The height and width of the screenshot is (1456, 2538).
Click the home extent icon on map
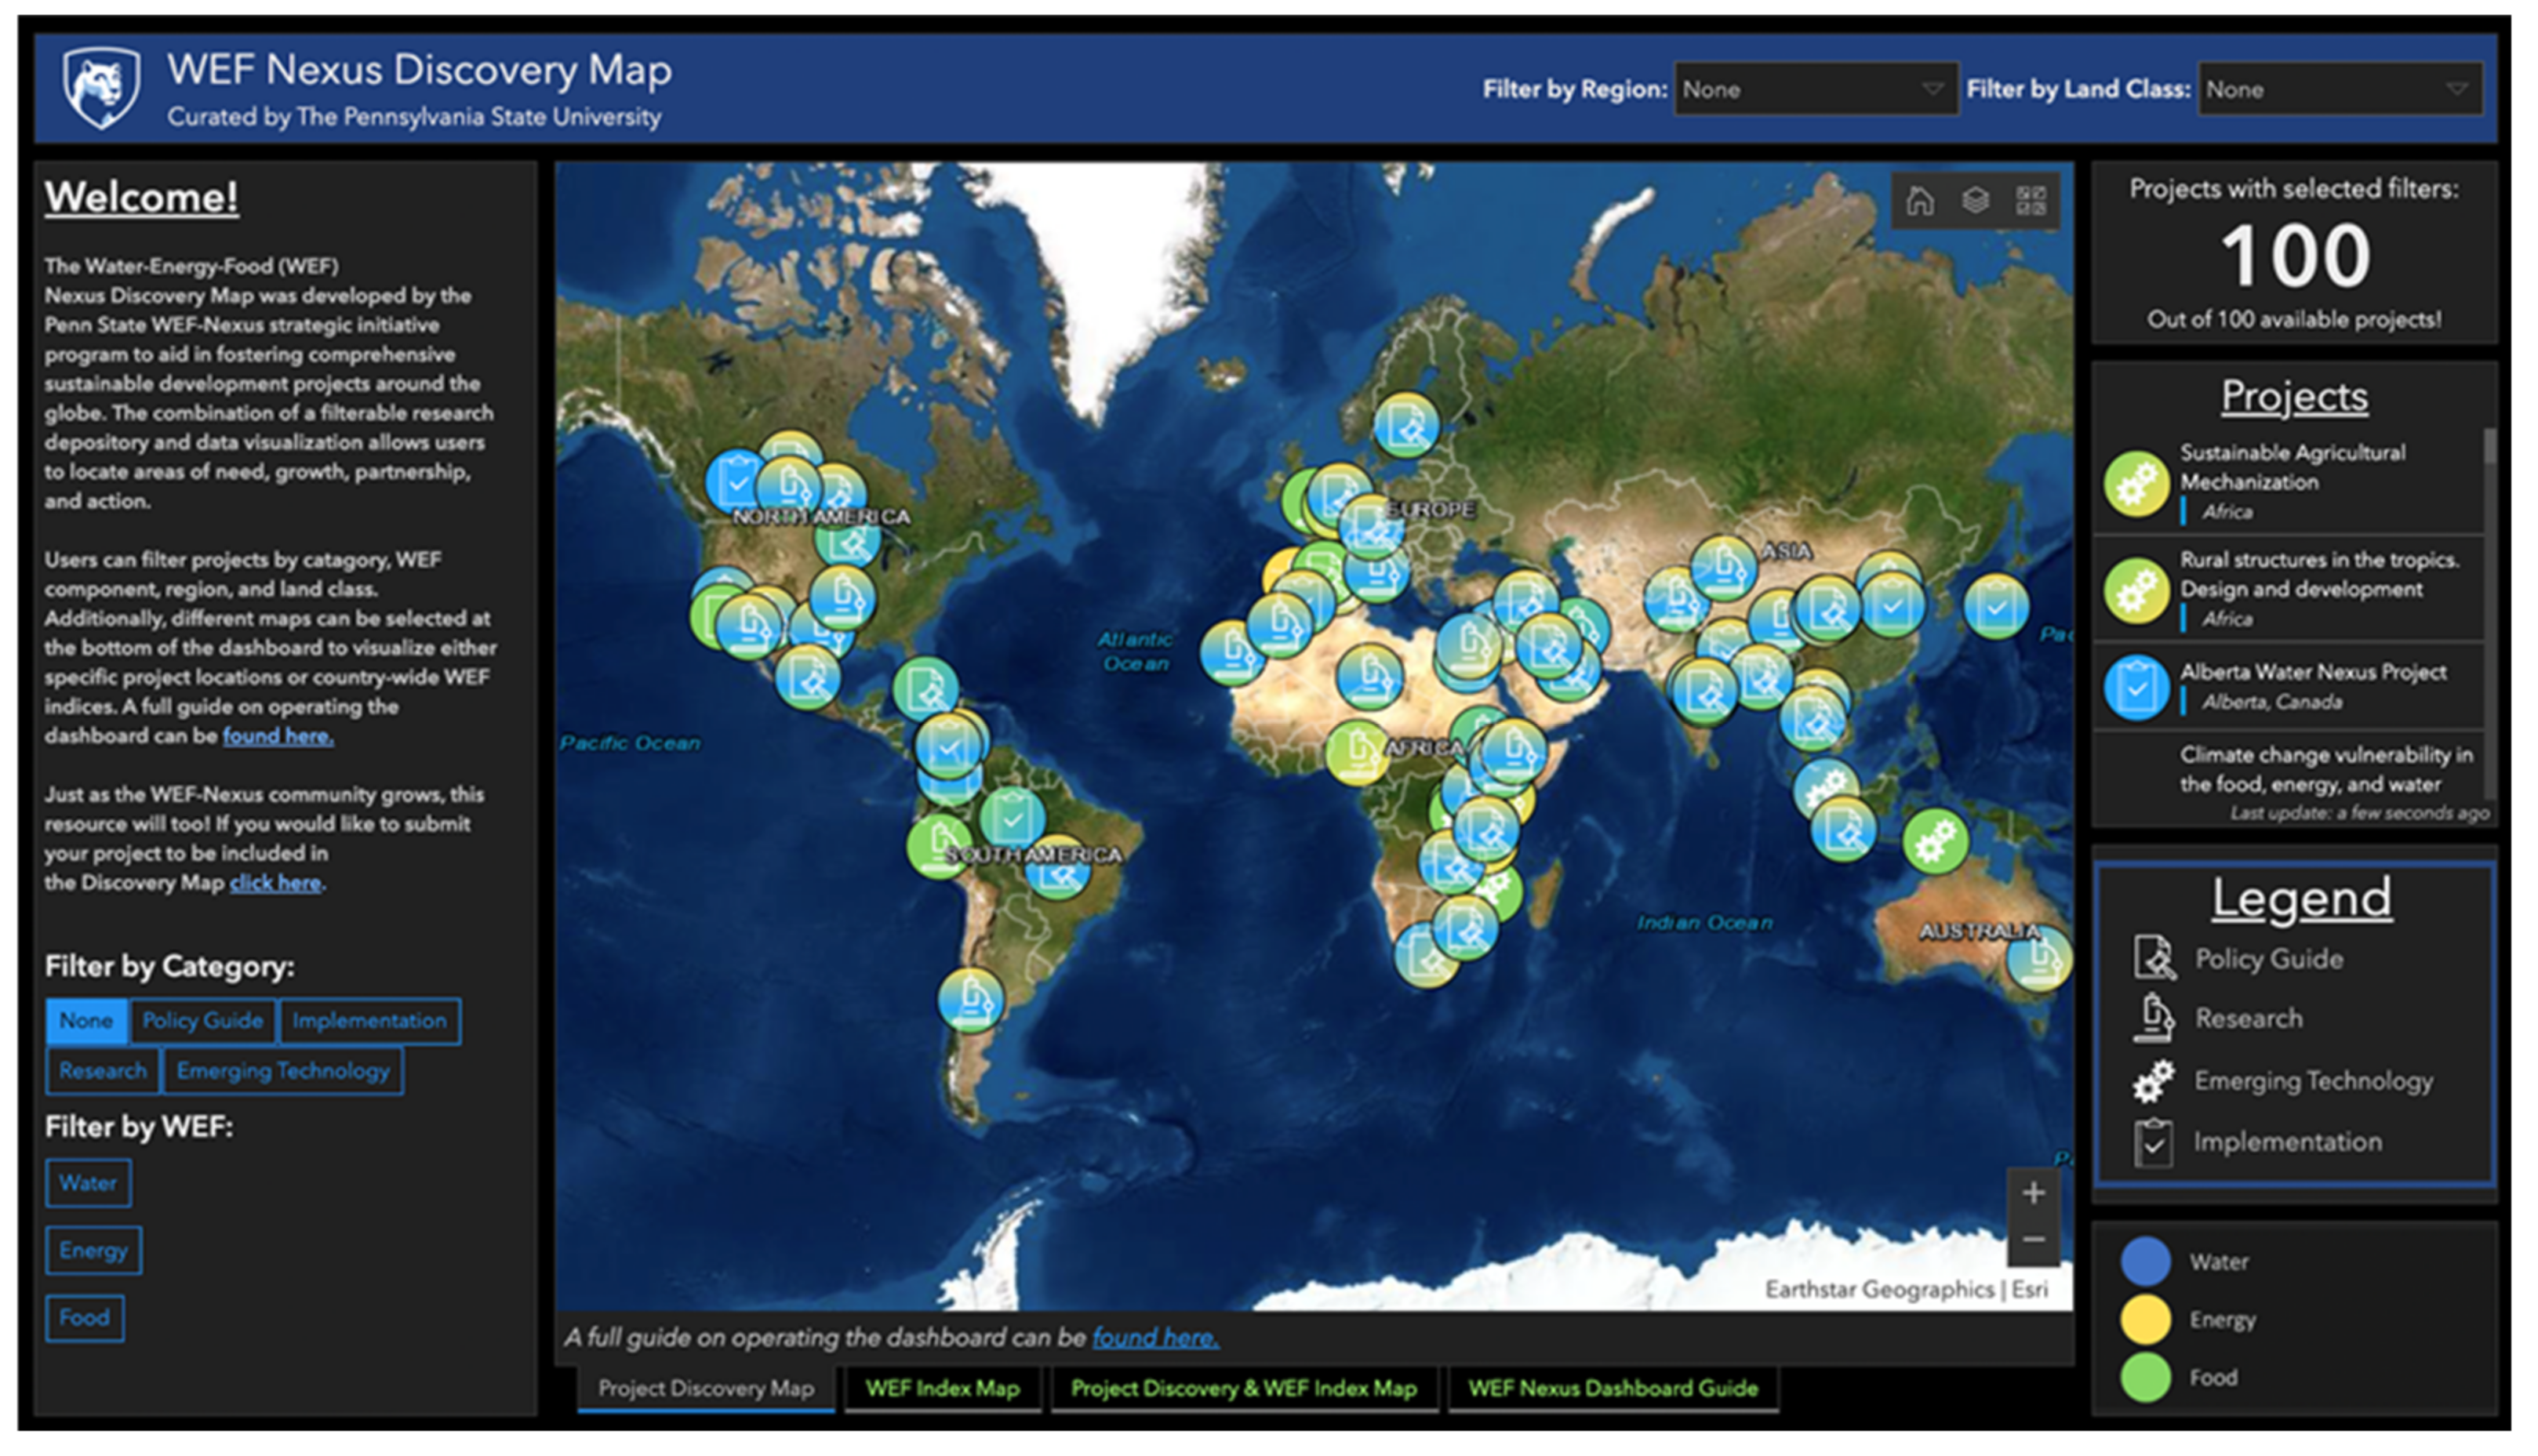coord(1919,201)
